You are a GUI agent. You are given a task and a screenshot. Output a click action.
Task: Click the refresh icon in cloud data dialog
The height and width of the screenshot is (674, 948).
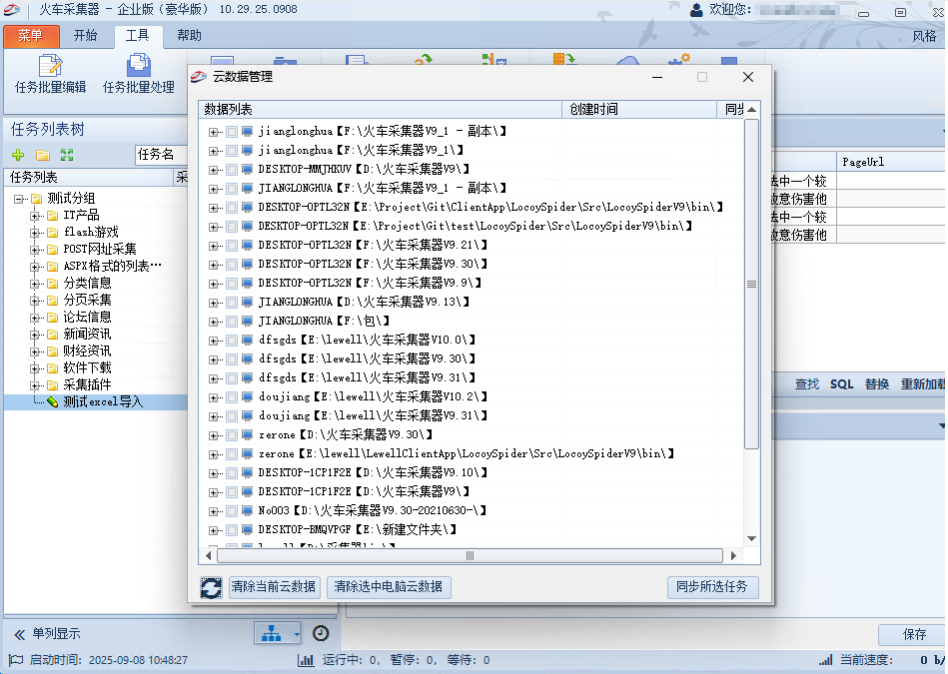(211, 587)
